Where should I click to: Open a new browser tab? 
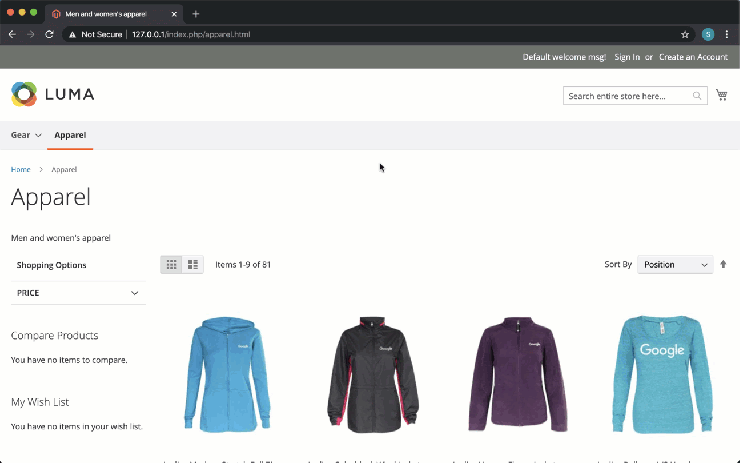coord(196,14)
